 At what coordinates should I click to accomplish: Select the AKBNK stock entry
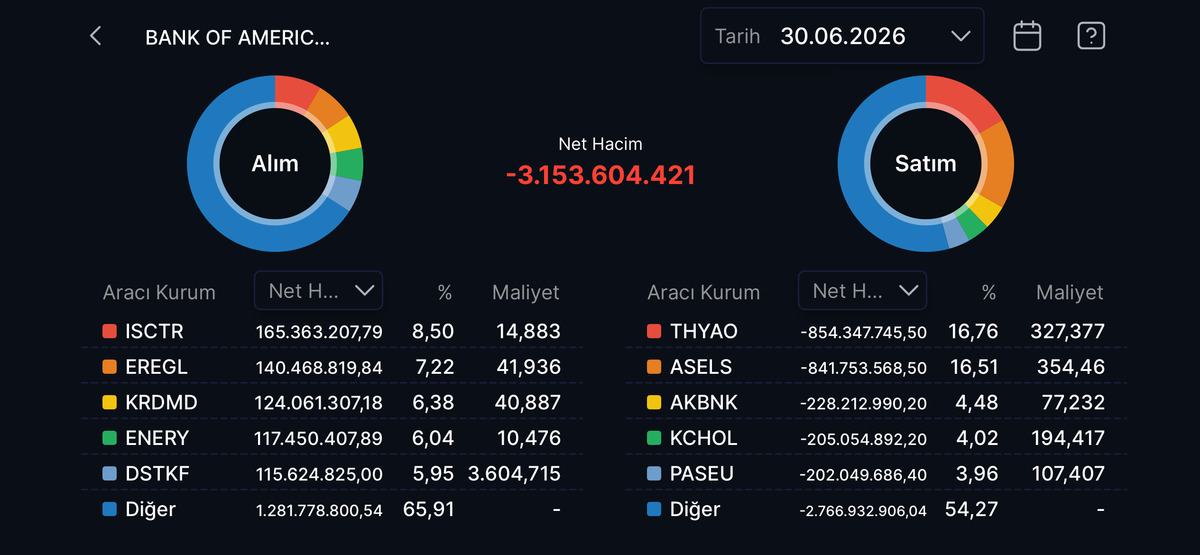703,402
